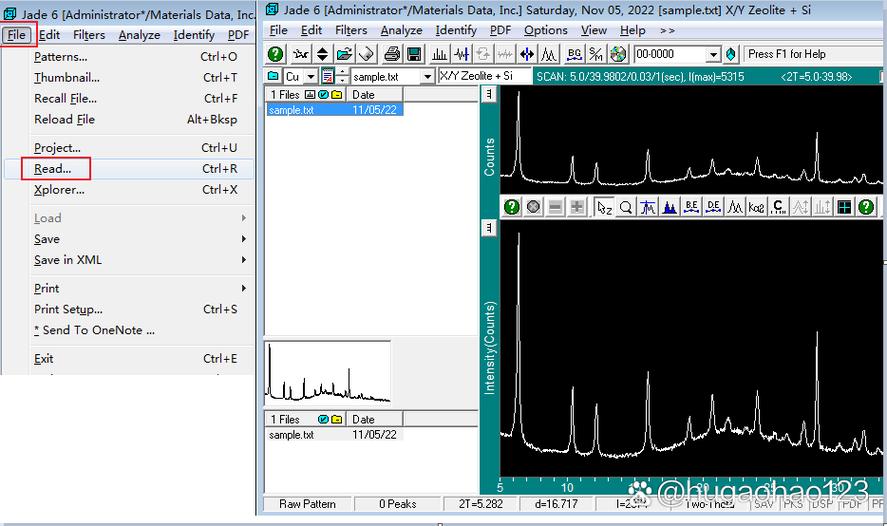This screenshot has height=526, width=887.
Task: Select the Z cursor zoom-window tool
Action: pyautogui.click(x=604, y=208)
